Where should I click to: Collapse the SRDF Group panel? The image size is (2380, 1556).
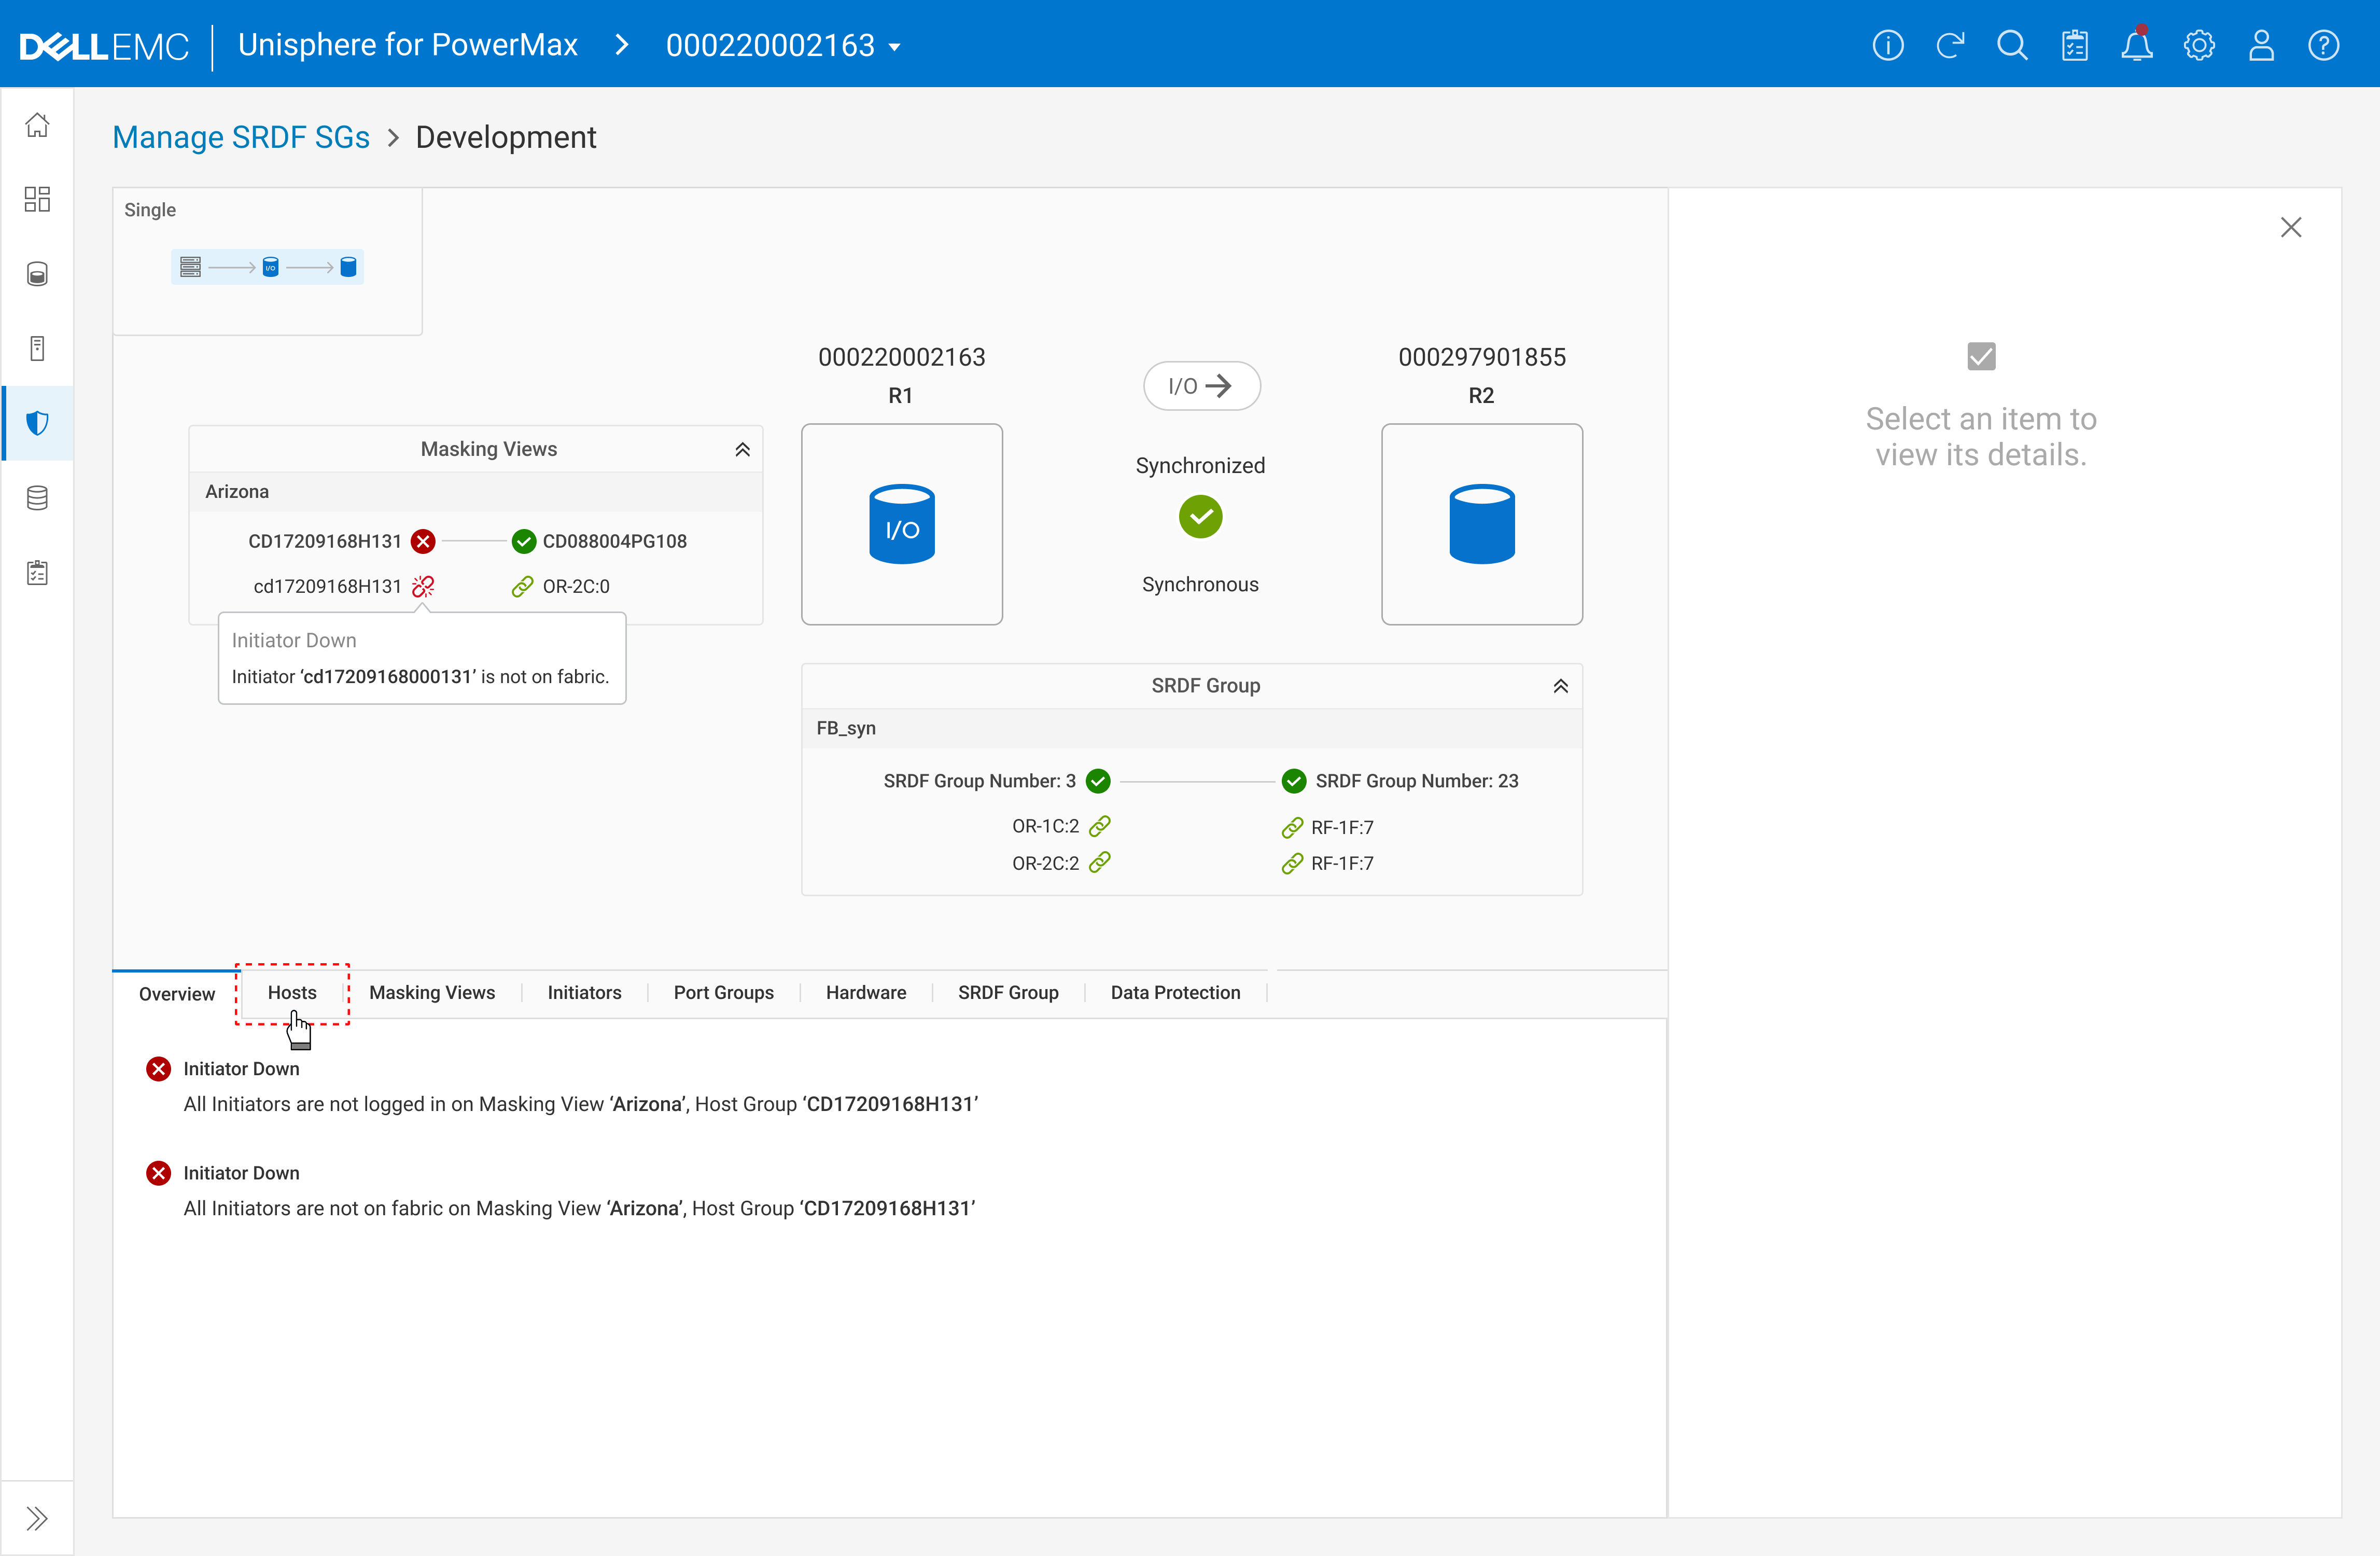click(1560, 686)
